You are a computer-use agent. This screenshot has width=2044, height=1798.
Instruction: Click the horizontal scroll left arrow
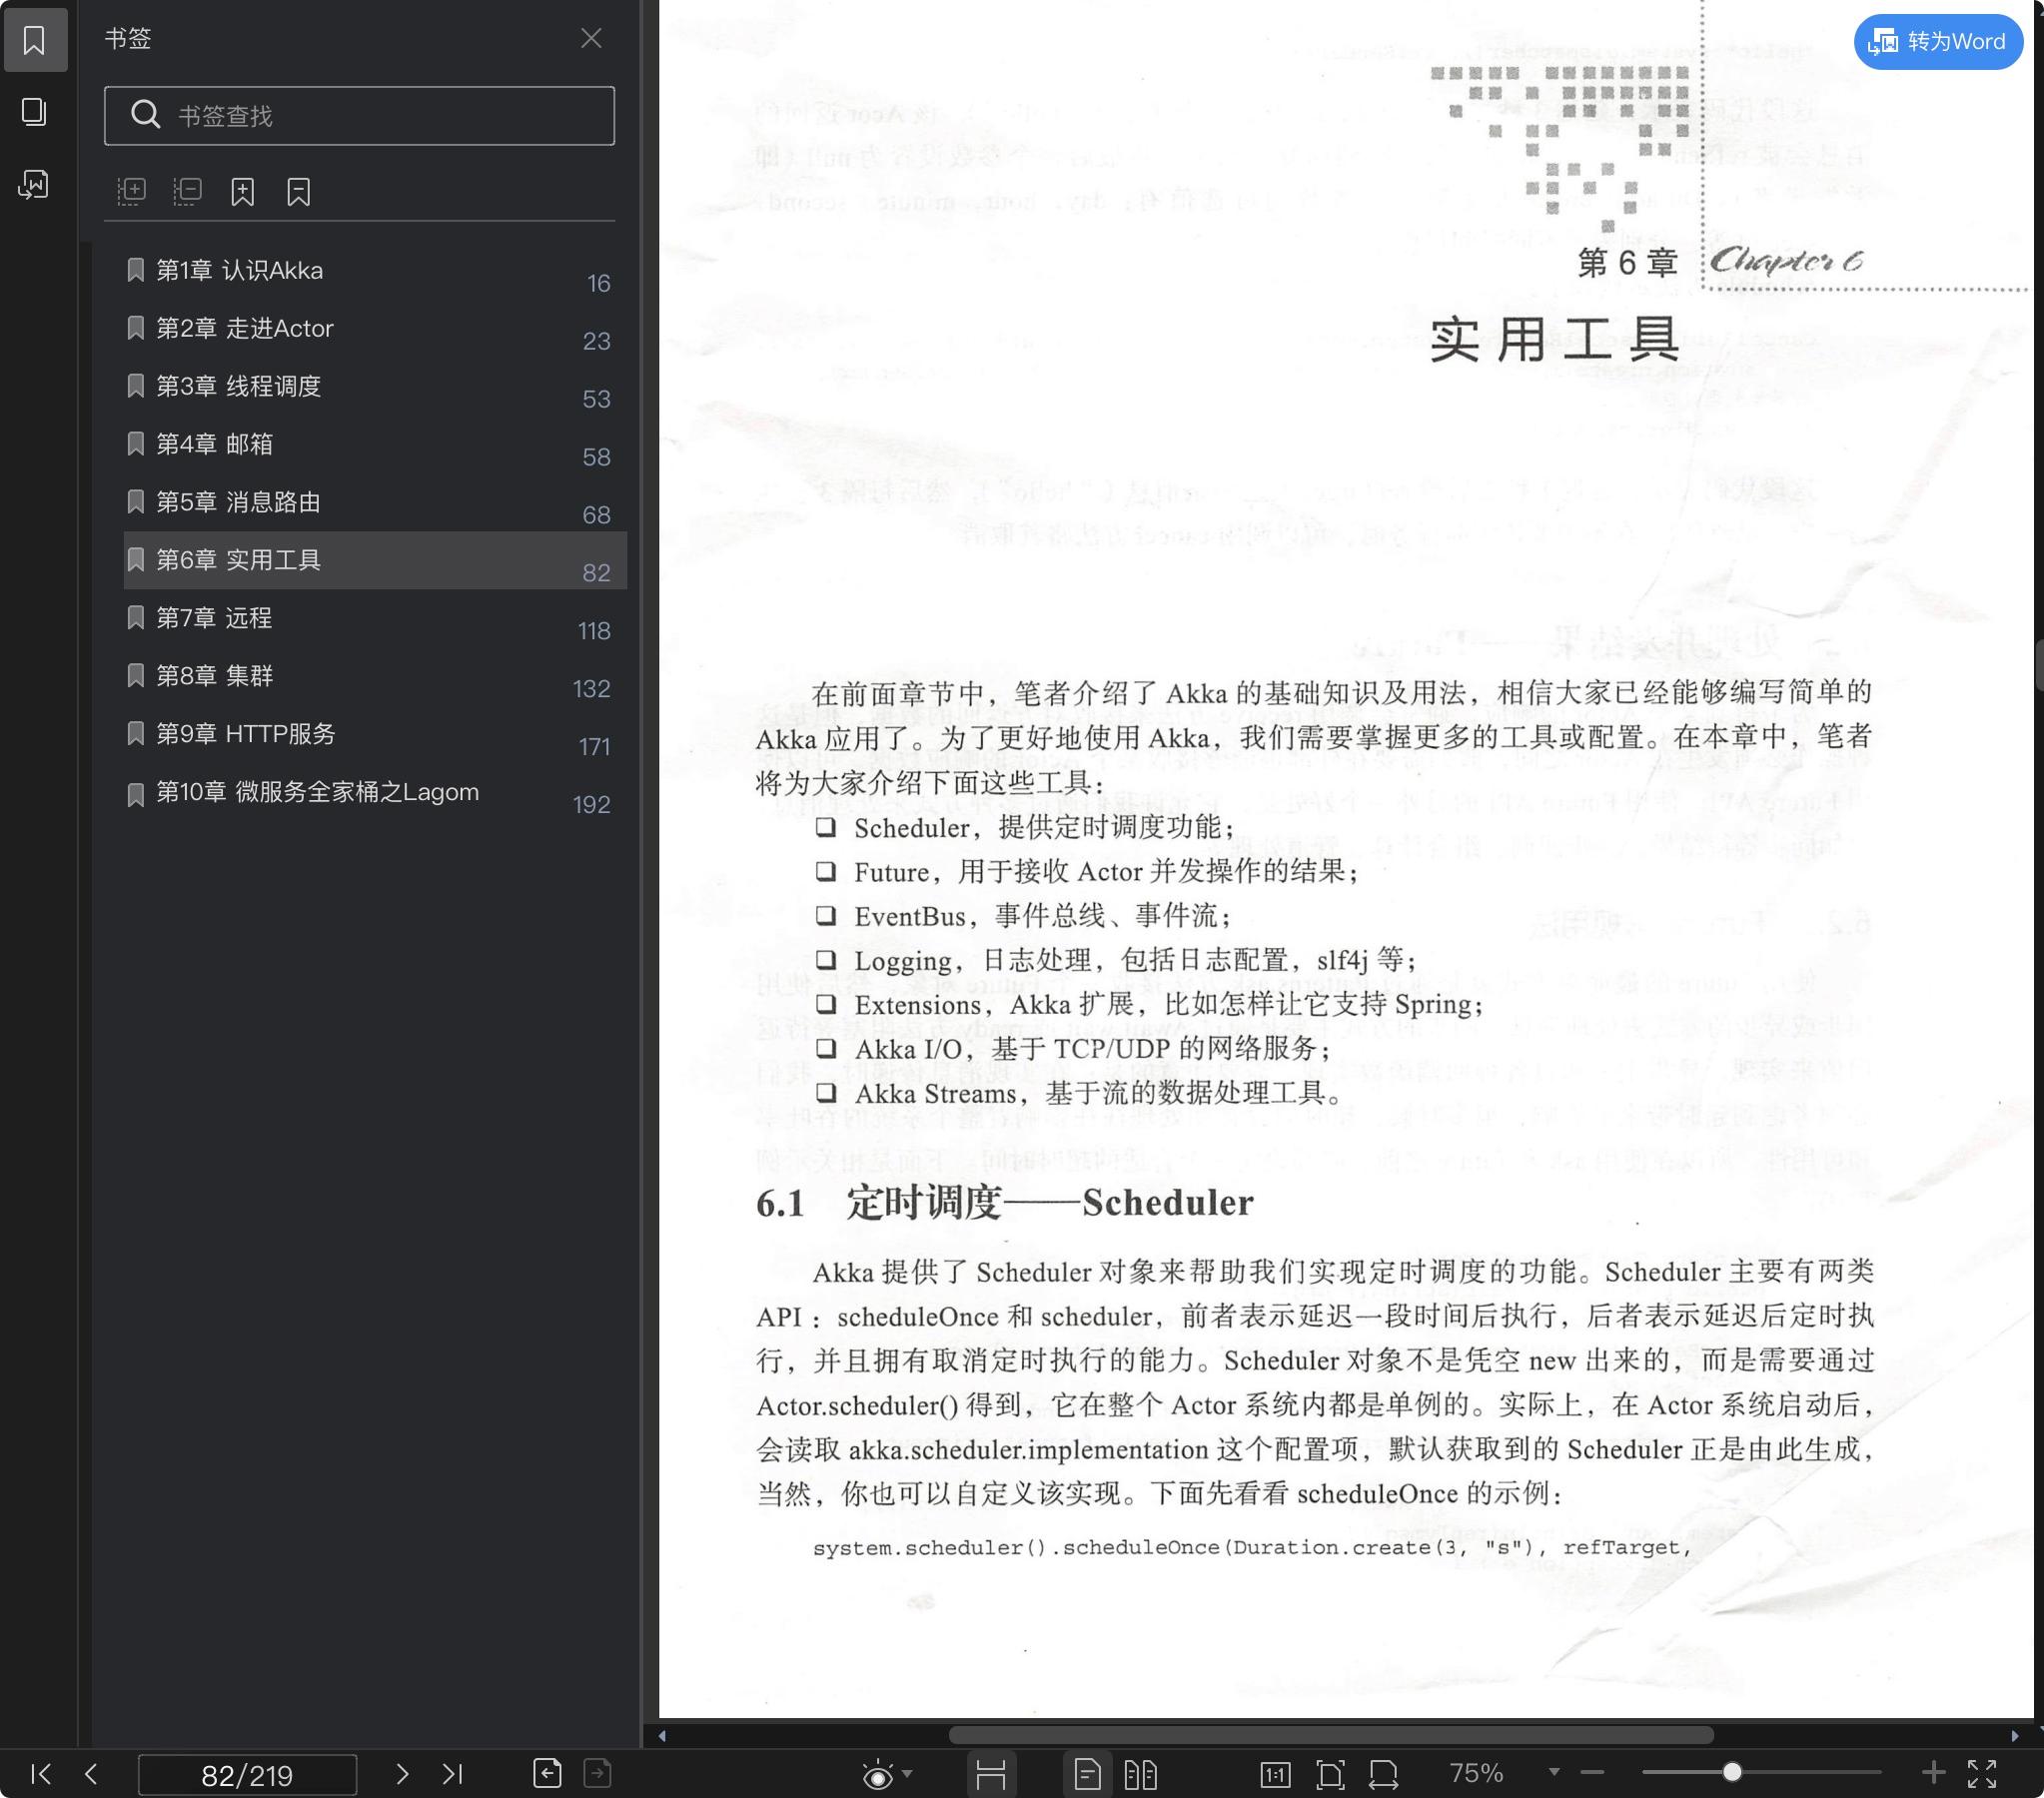[662, 1735]
